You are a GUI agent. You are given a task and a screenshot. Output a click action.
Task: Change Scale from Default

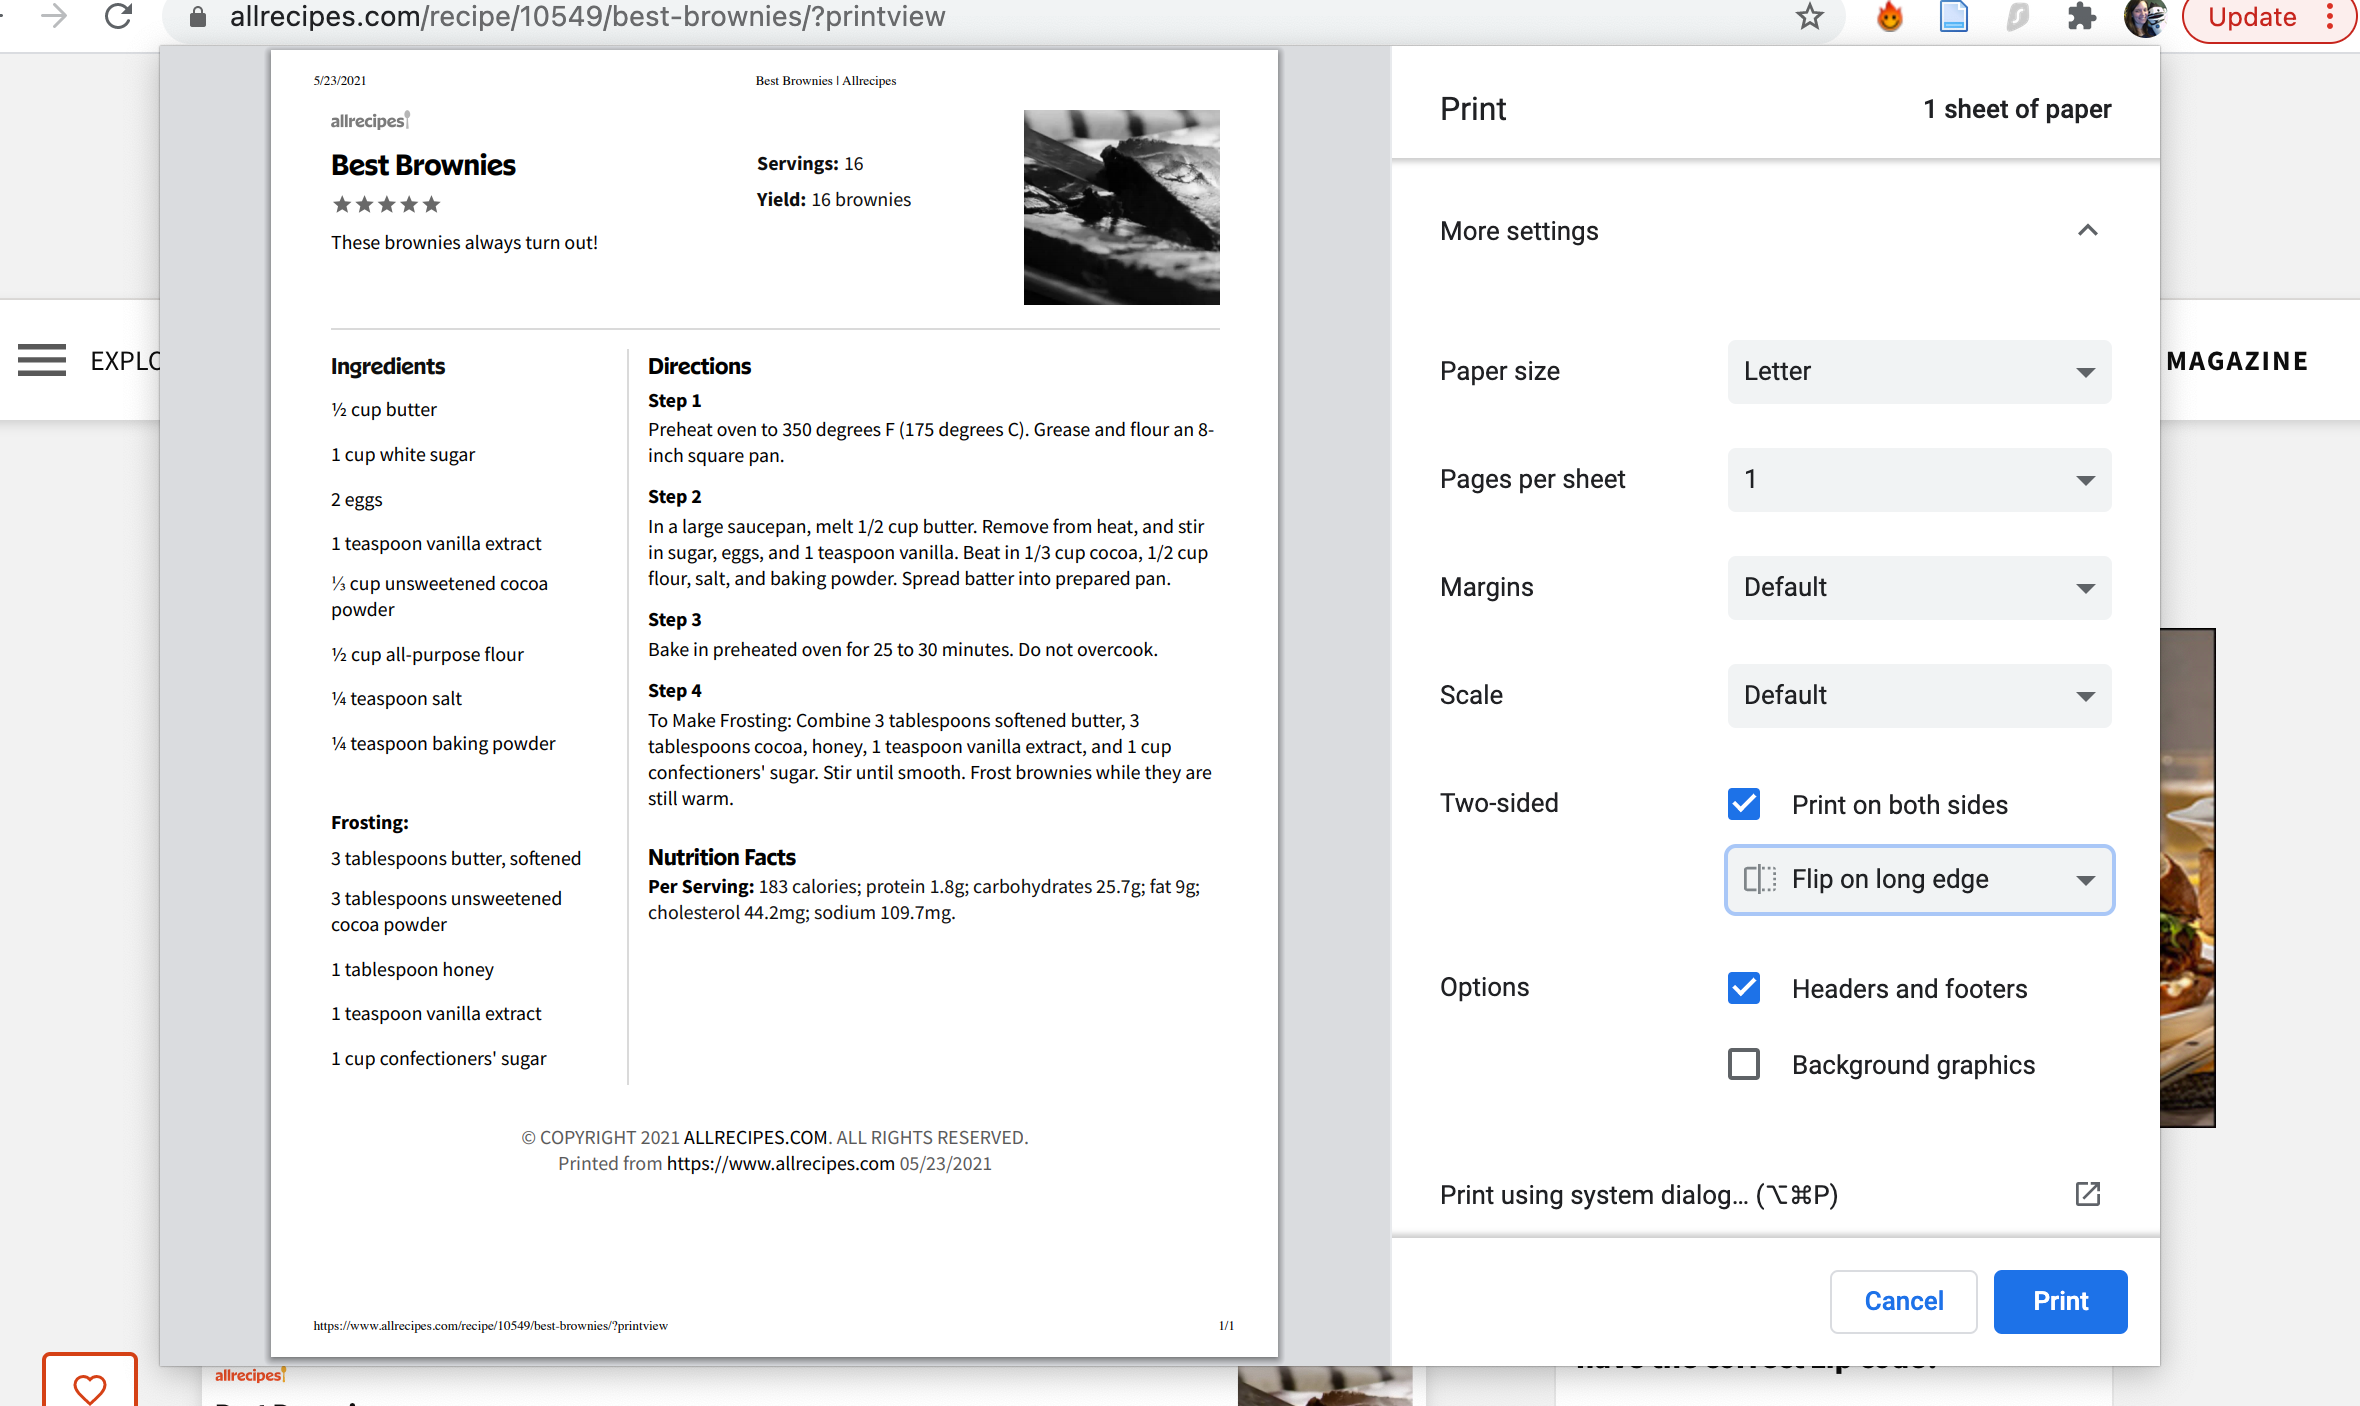pyautogui.click(x=1917, y=695)
